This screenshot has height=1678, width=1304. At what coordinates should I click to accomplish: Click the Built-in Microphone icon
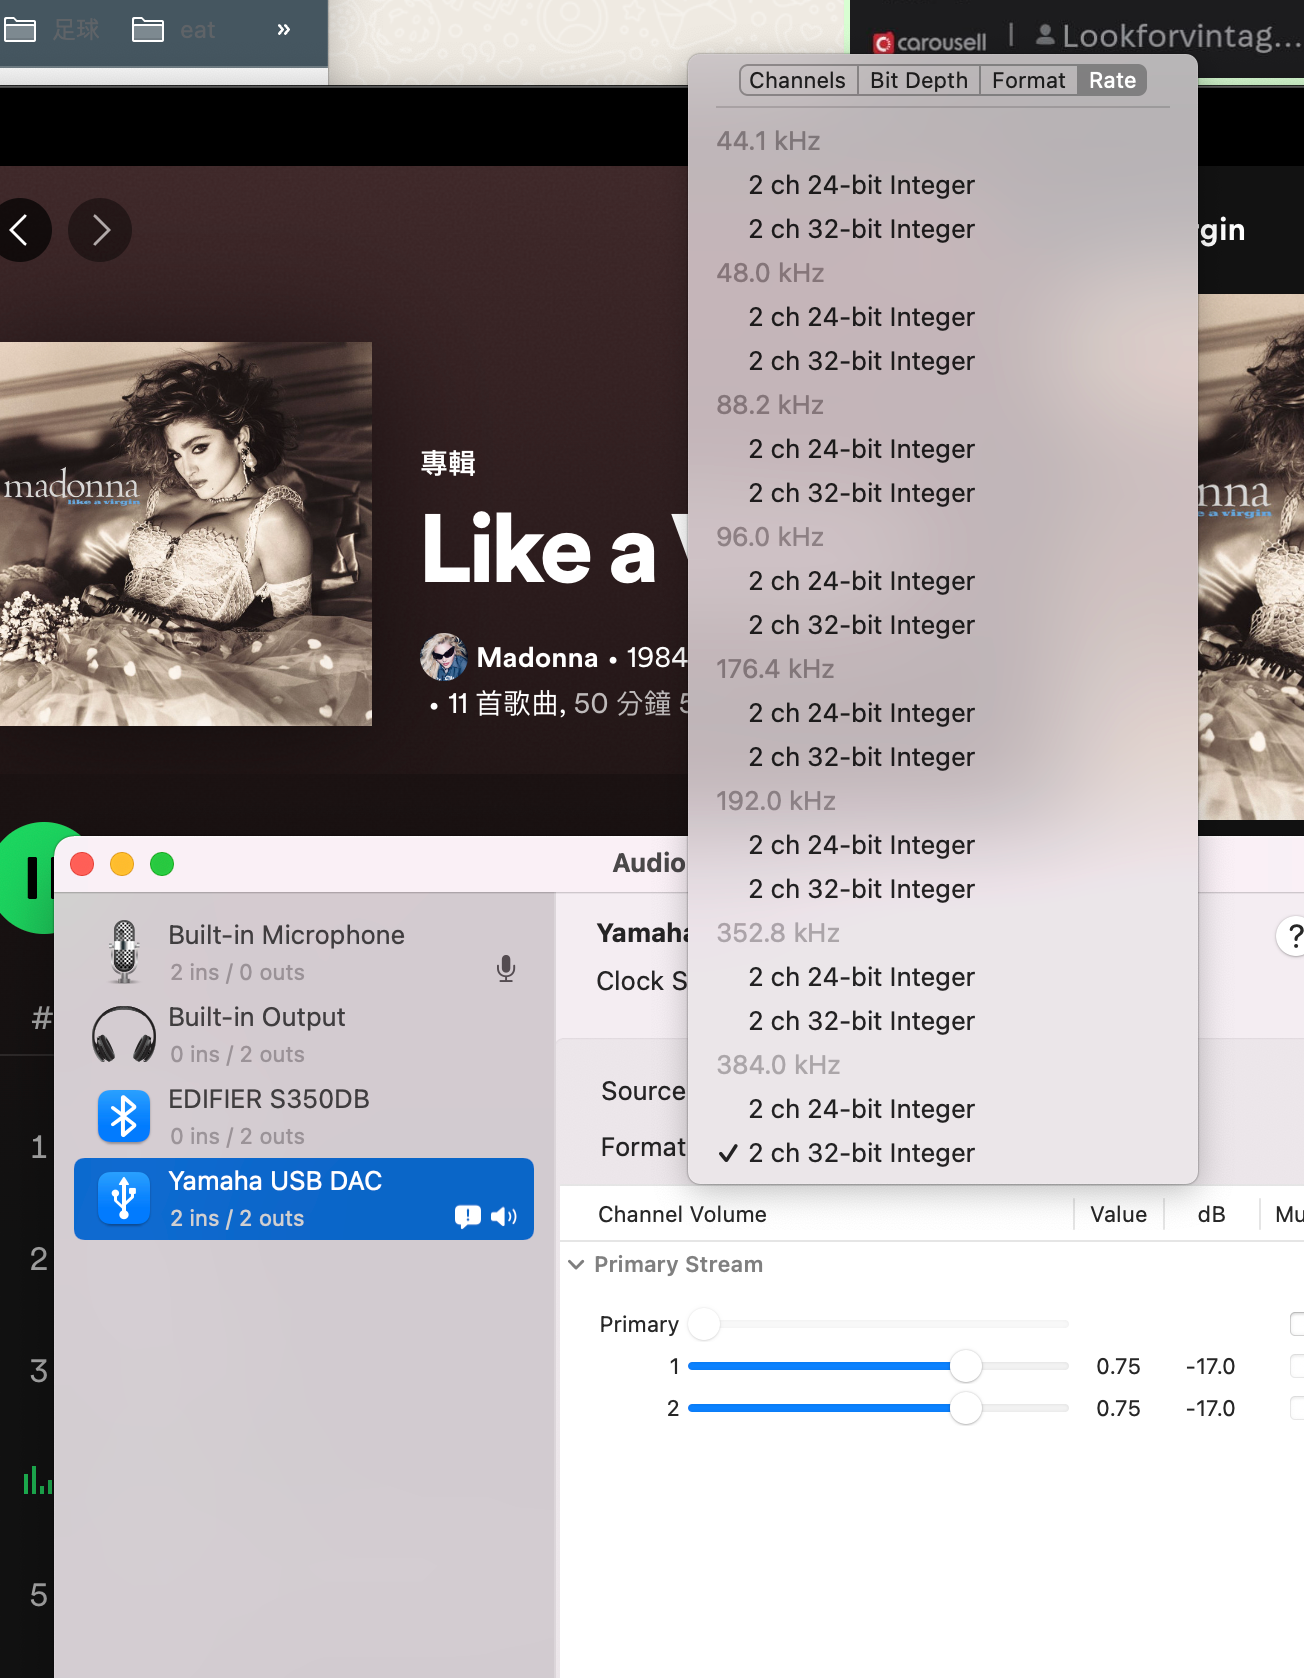[x=124, y=952]
